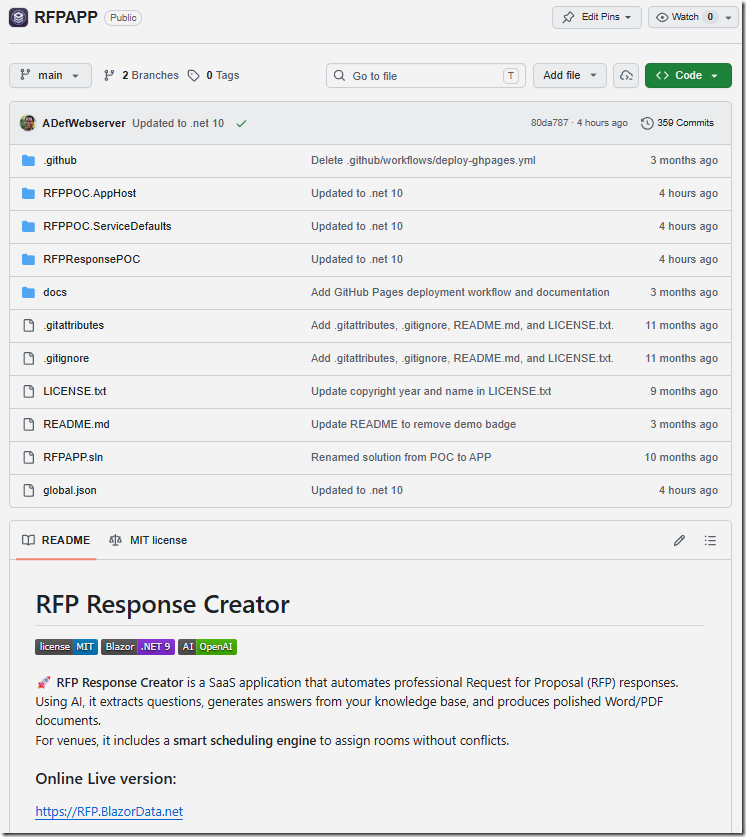746x837 pixels.
Task: Open global.json commit 'Updated to .net 10'
Action: [x=357, y=491]
